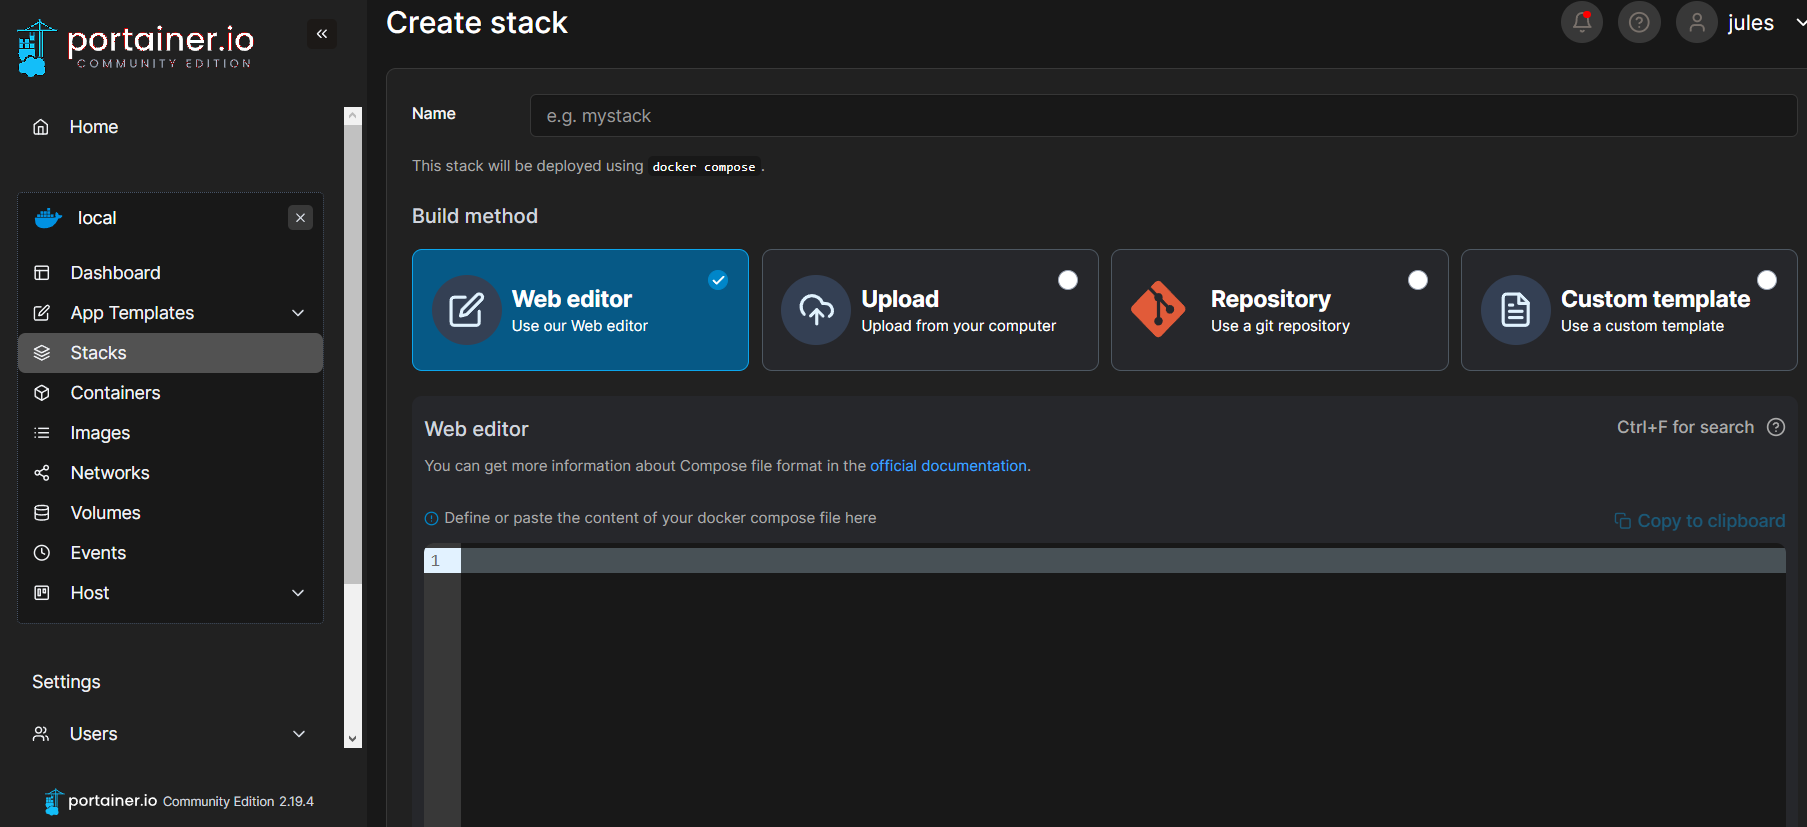Click the user avatar icon

1696,22
